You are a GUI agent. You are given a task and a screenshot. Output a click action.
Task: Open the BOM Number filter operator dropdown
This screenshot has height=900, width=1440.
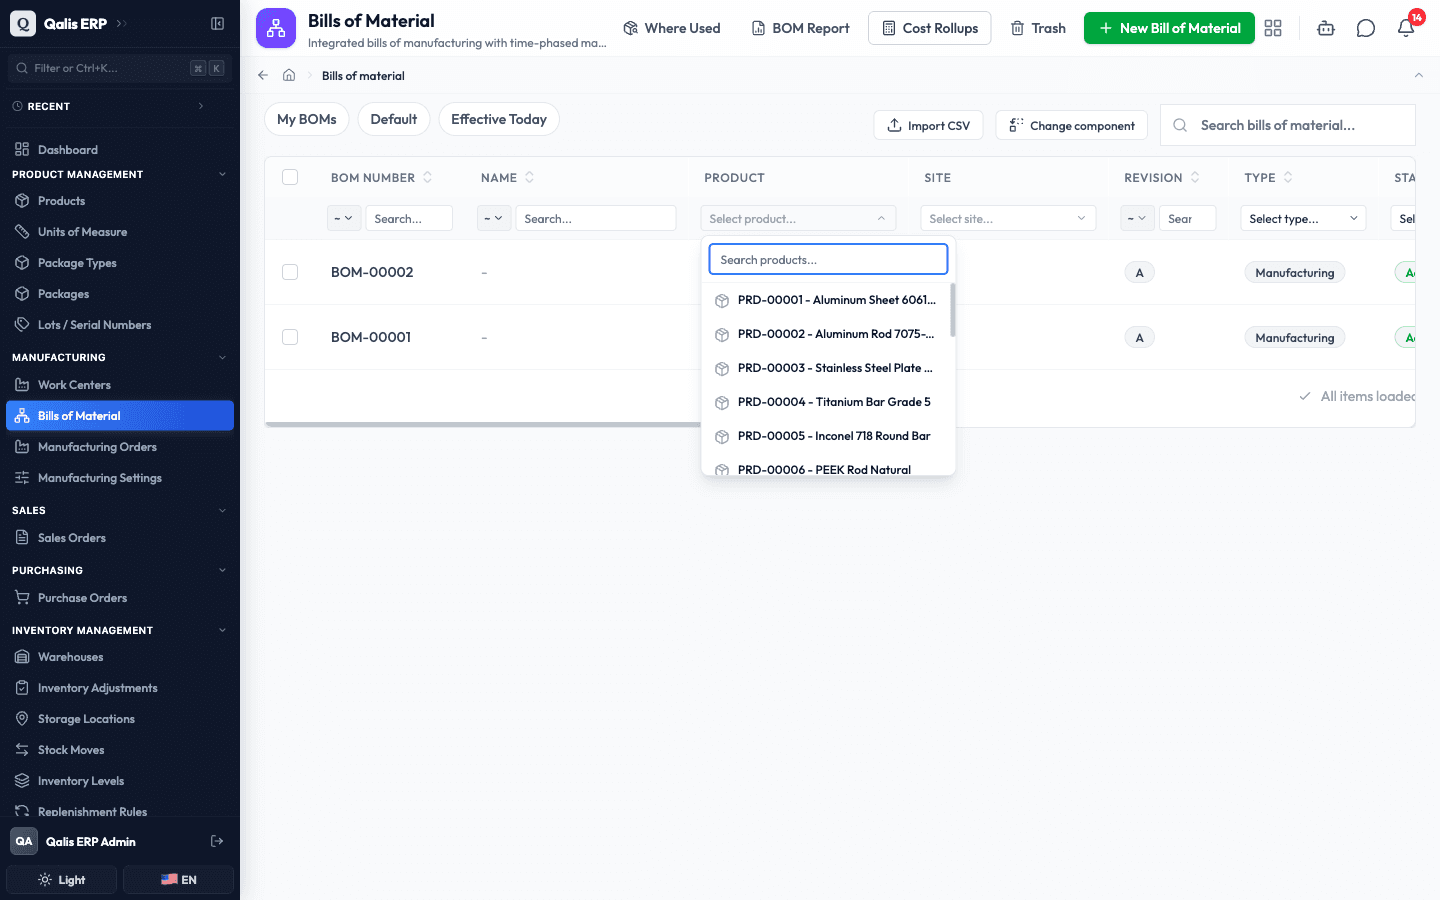coord(344,218)
